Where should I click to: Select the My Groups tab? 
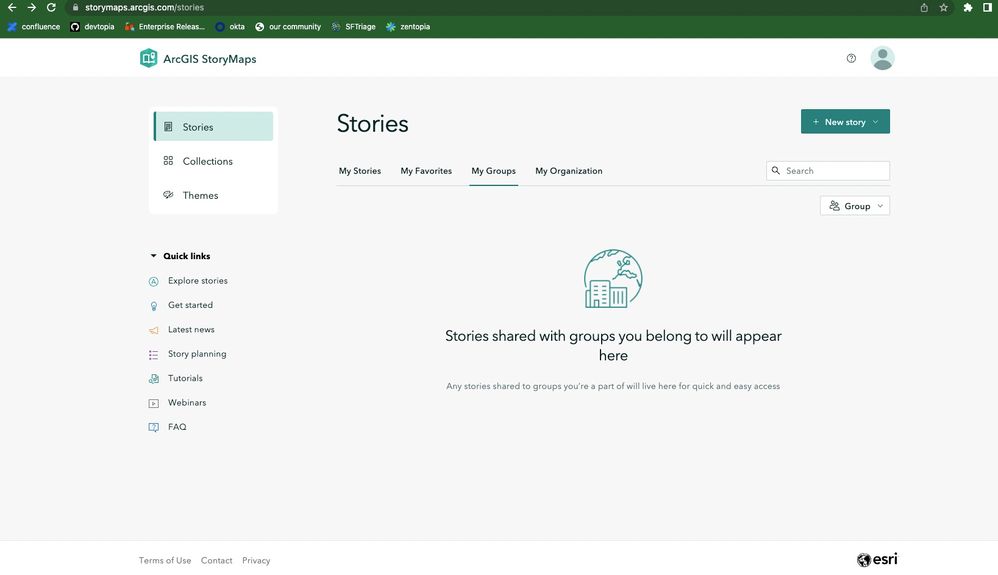[x=493, y=171]
